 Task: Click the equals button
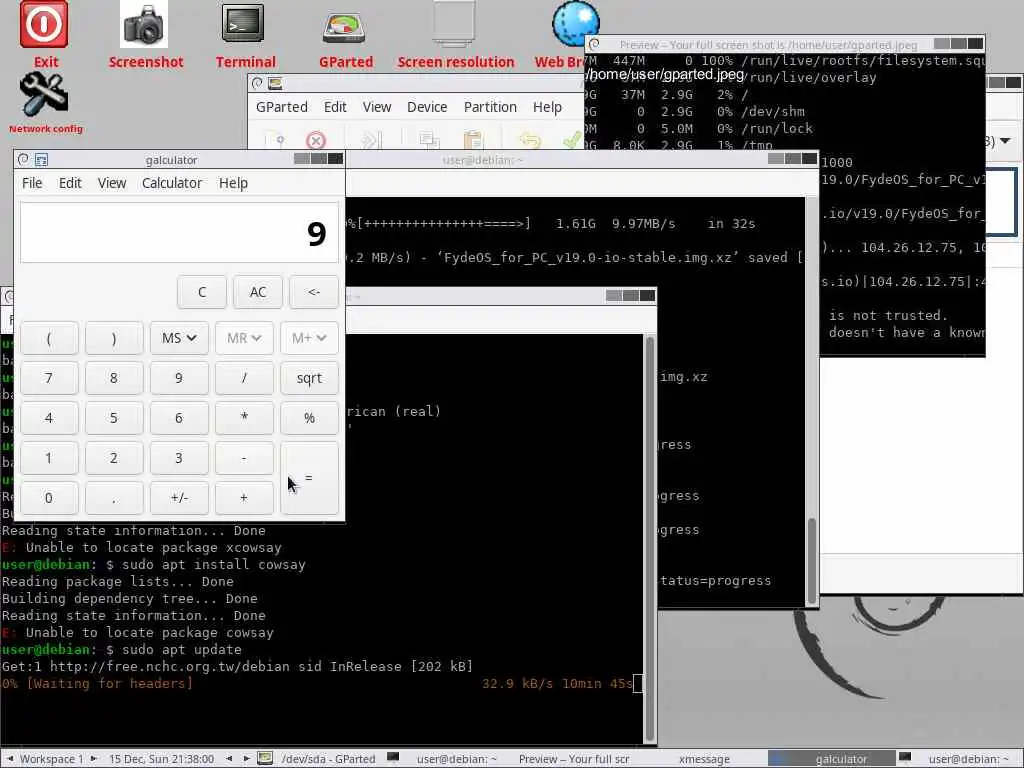[x=309, y=478]
